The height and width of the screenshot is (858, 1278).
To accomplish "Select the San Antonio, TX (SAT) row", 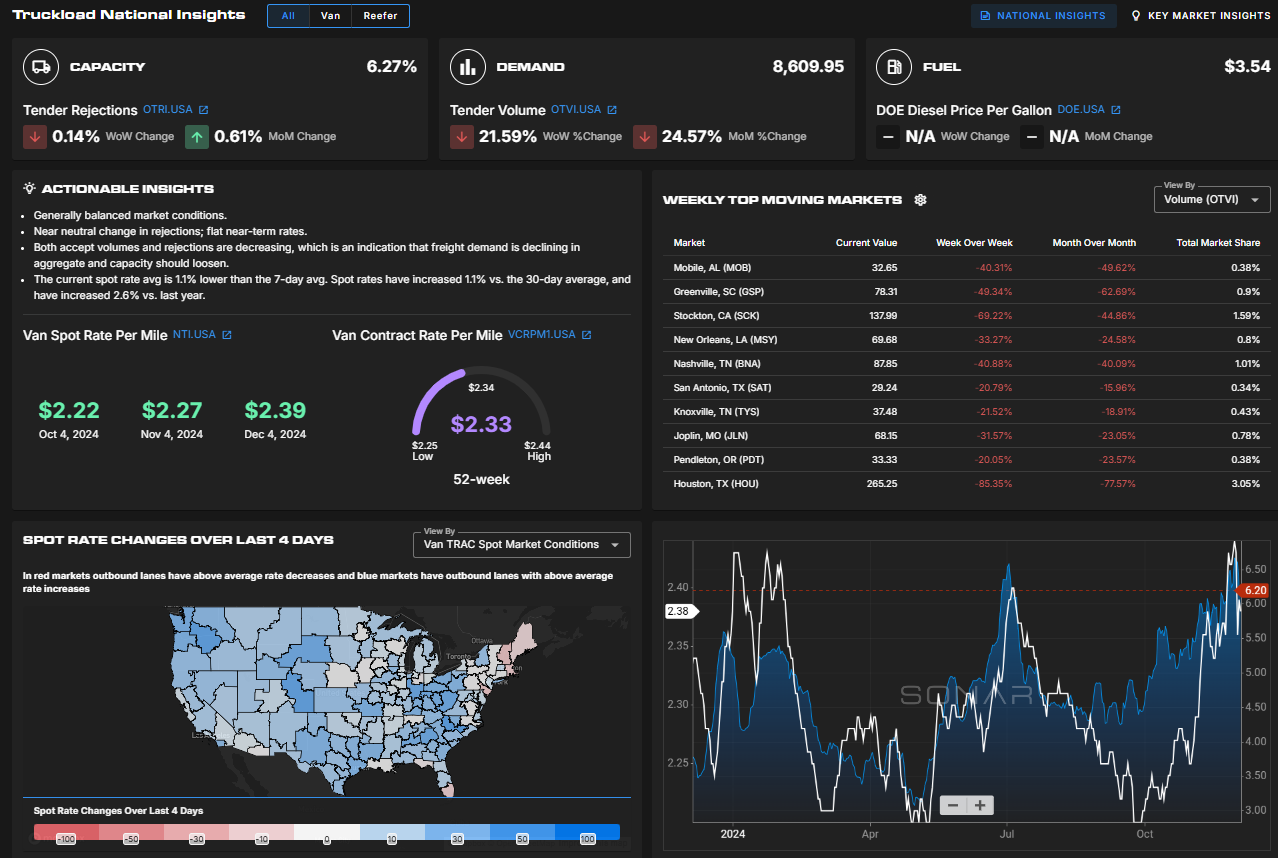I will pos(966,388).
